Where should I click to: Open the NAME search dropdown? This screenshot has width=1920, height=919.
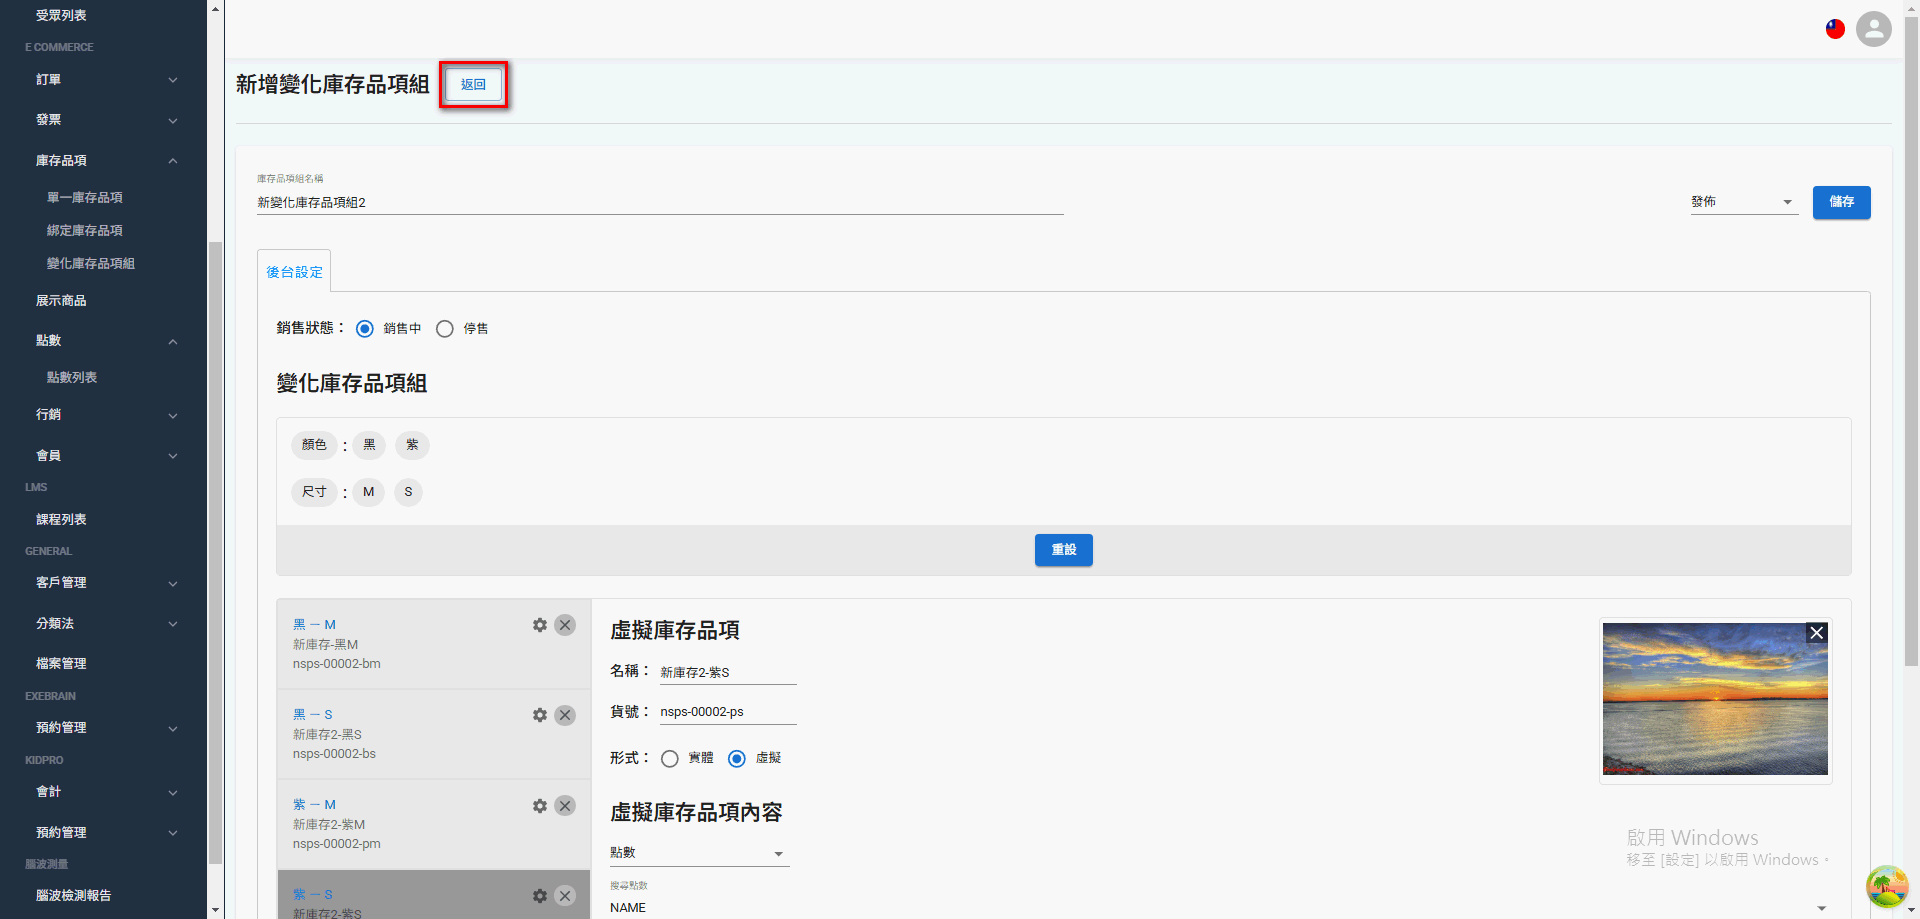(x=1220, y=908)
